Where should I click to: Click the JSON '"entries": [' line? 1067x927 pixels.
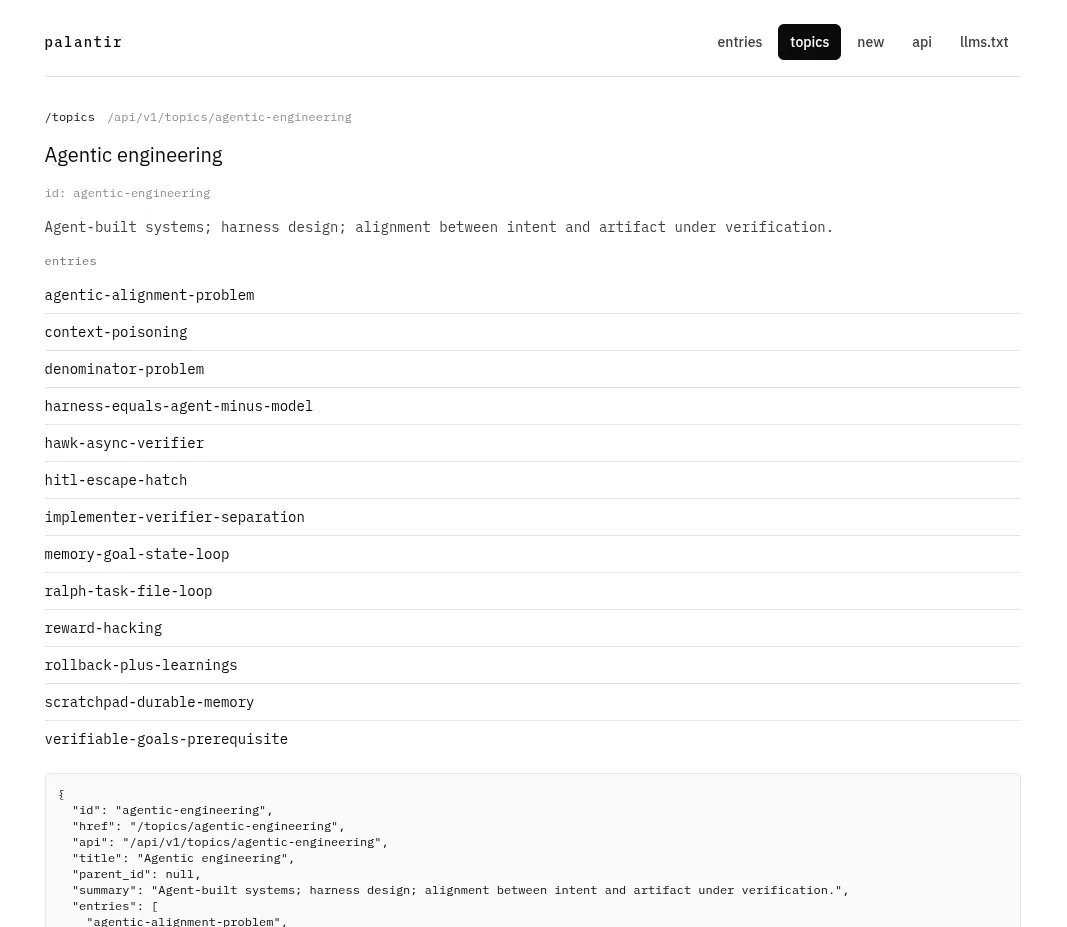[x=115, y=906]
